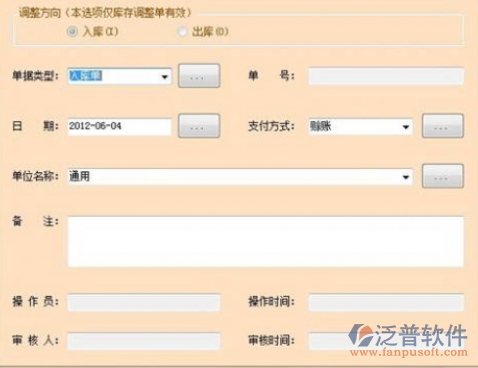Expand the 支付方式 dropdown arrow

click(406, 127)
